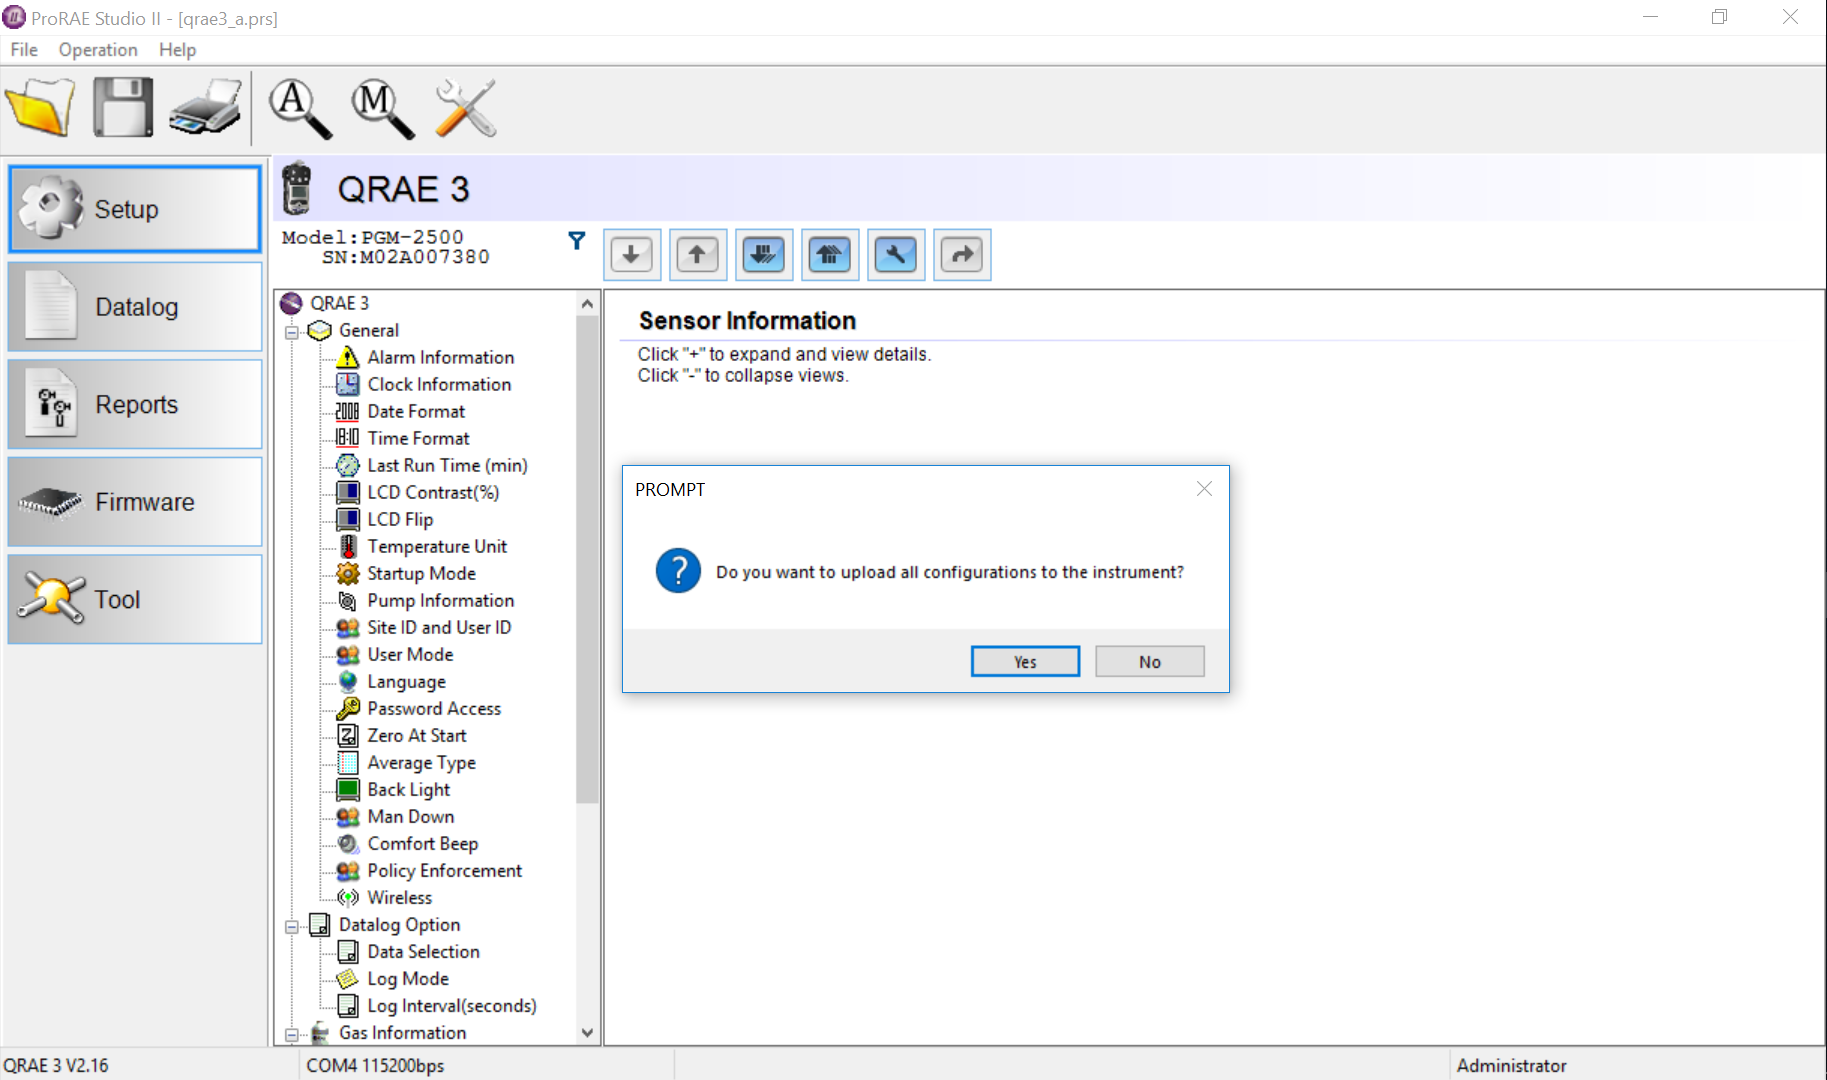Save configuration with the floppy disk icon
Image resolution: width=1827 pixels, height=1080 pixels.
123,107
